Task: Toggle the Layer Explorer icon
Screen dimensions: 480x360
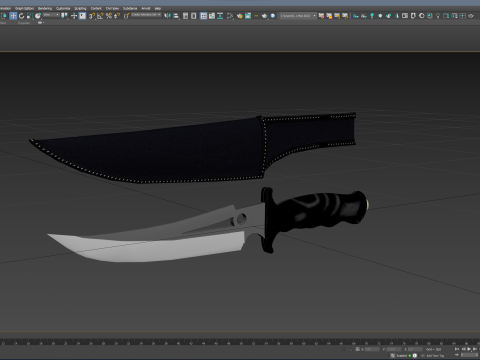Action: click(193, 16)
